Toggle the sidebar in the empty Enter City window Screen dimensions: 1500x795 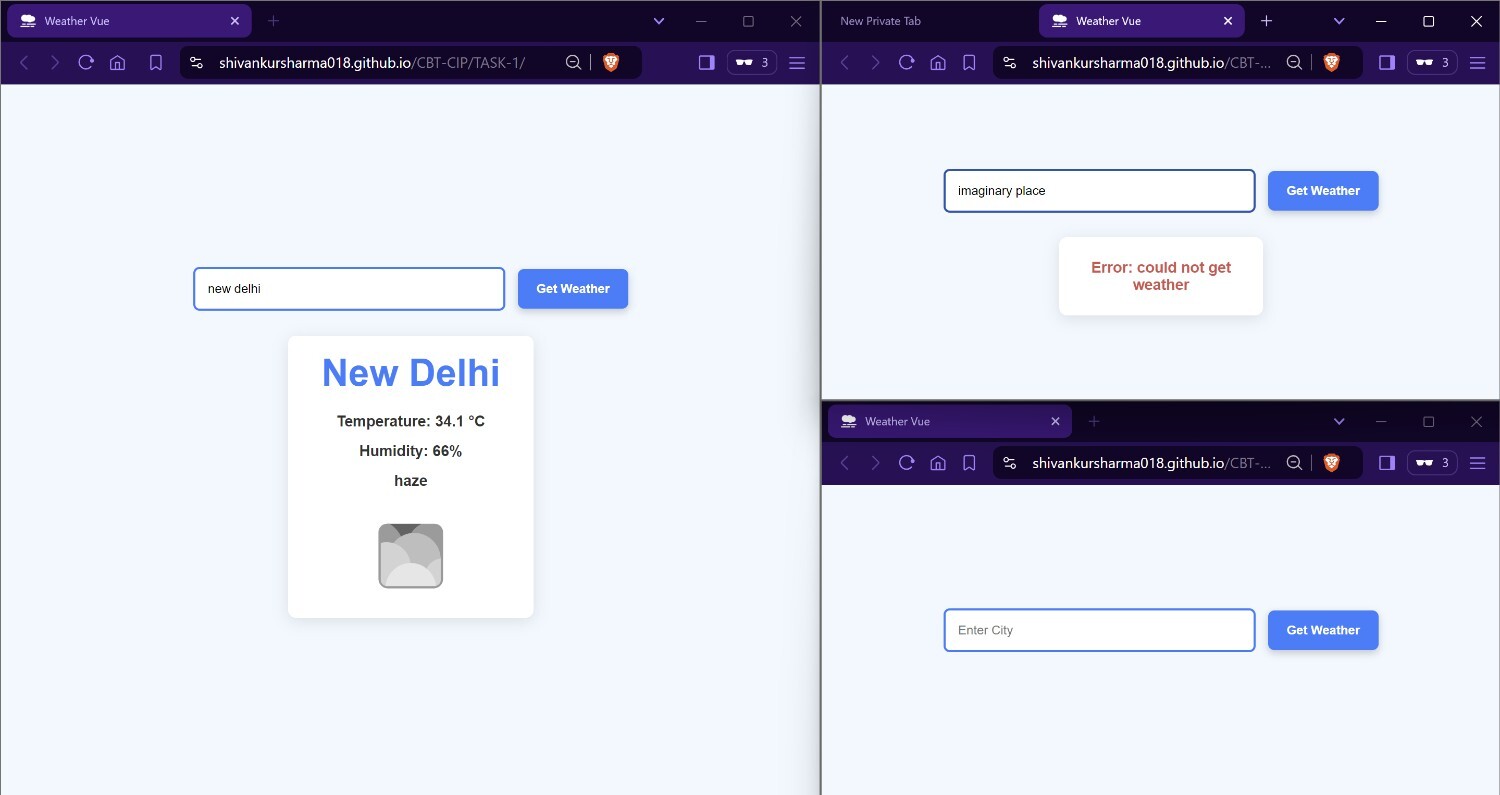(x=1387, y=463)
